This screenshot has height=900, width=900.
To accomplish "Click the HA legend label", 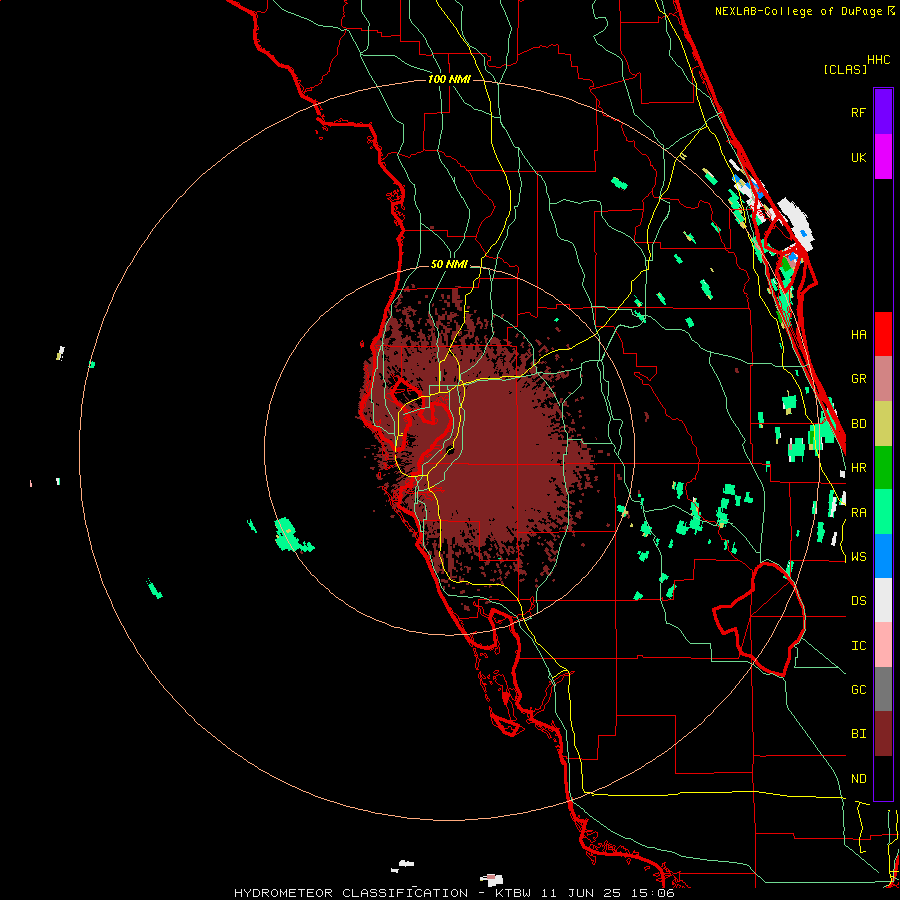I will [x=858, y=335].
